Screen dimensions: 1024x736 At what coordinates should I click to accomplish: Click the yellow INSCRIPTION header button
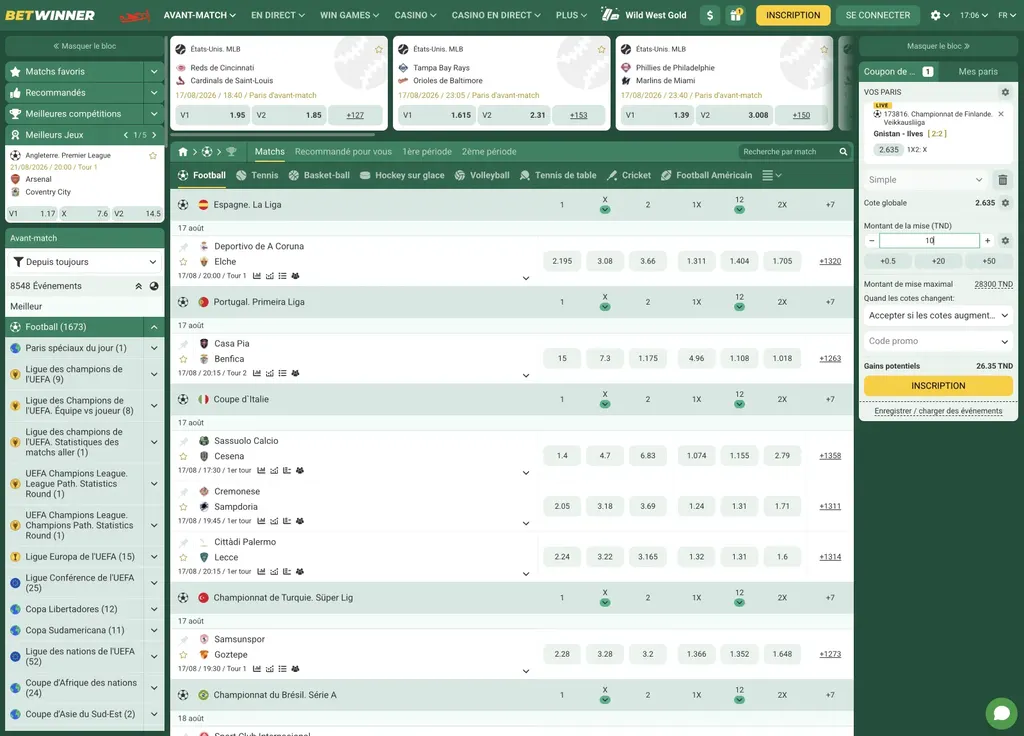click(x=793, y=15)
